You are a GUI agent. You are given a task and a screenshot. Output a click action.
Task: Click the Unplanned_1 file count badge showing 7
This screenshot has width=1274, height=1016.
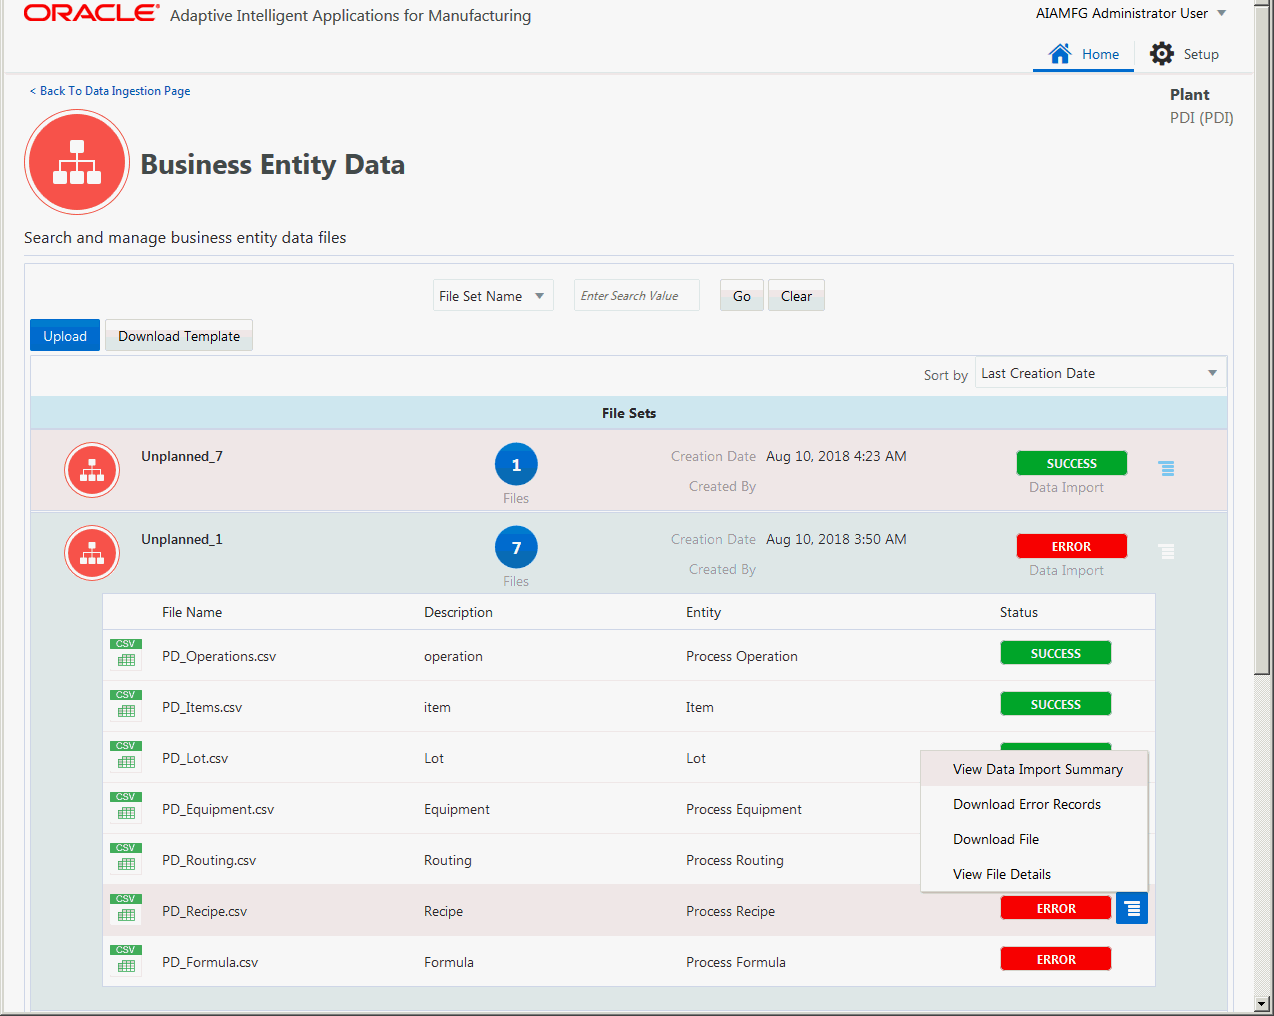click(516, 547)
